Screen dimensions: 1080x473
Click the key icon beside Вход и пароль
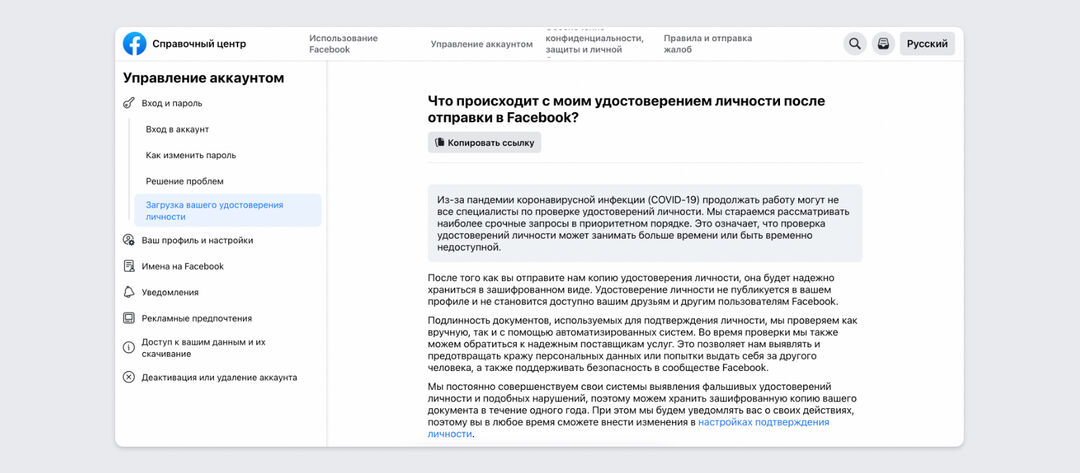click(x=129, y=103)
